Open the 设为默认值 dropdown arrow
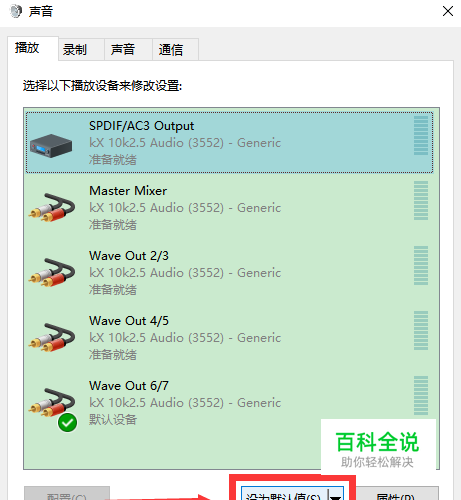461x500 pixels. click(336, 496)
